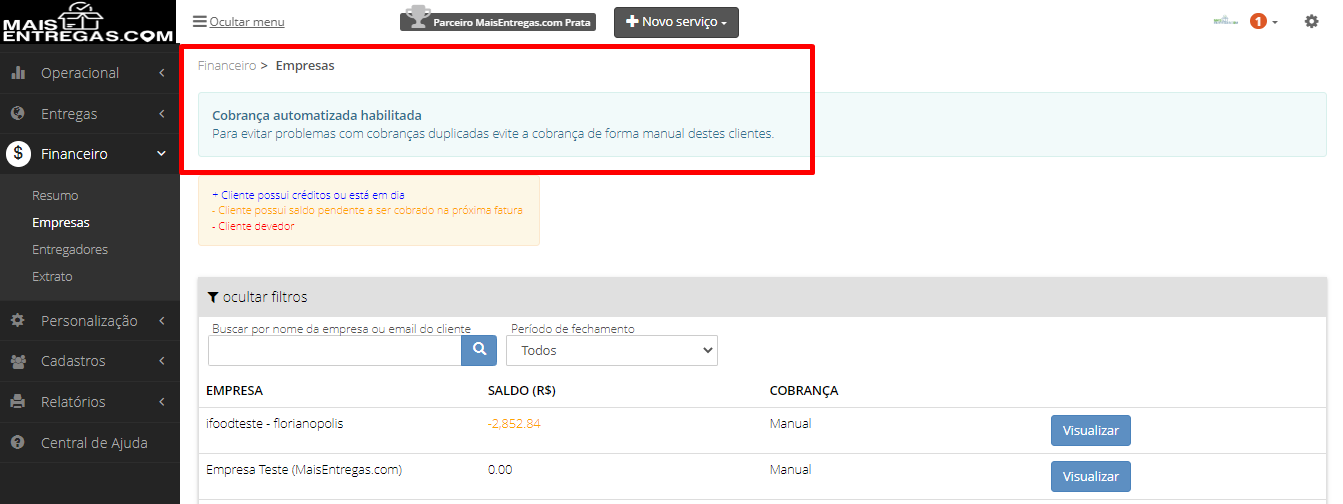This screenshot has width=1343, height=504.
Task: Click Manual in Empresa Teste row
Action: (790, 469)
